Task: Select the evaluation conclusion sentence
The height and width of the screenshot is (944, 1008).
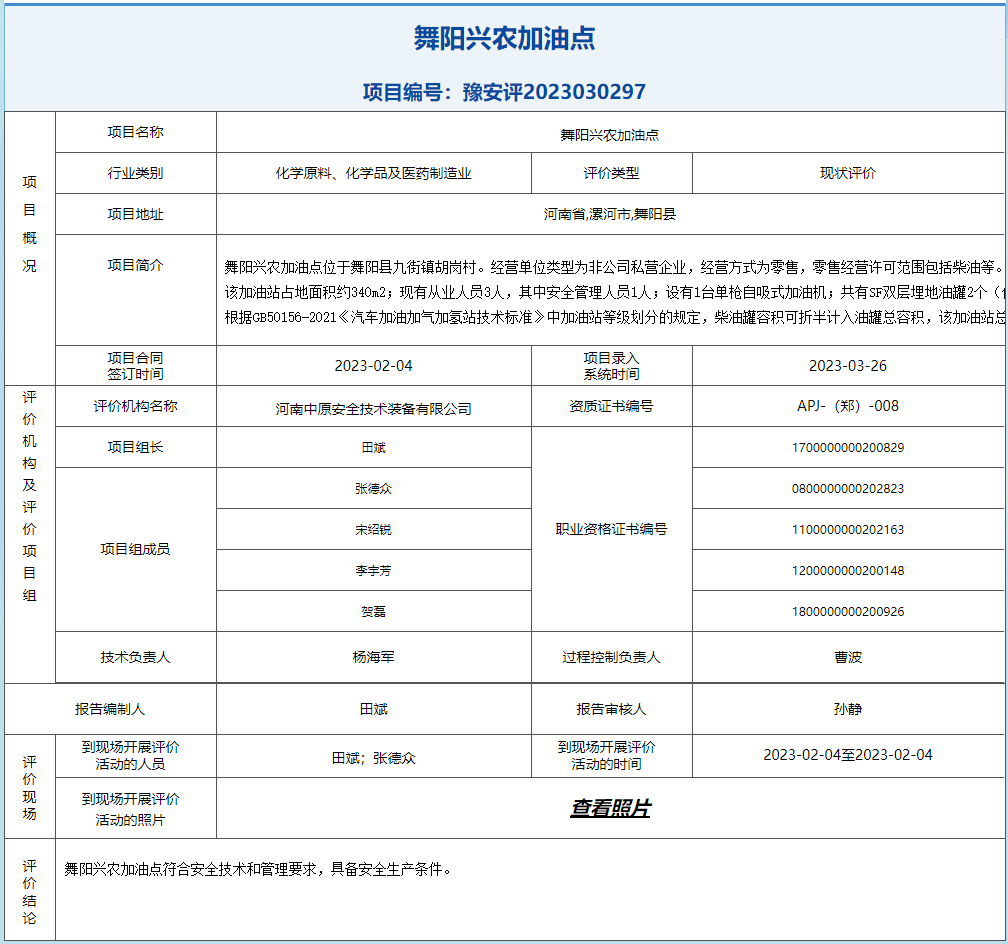Action: click(x=258, y=869)
